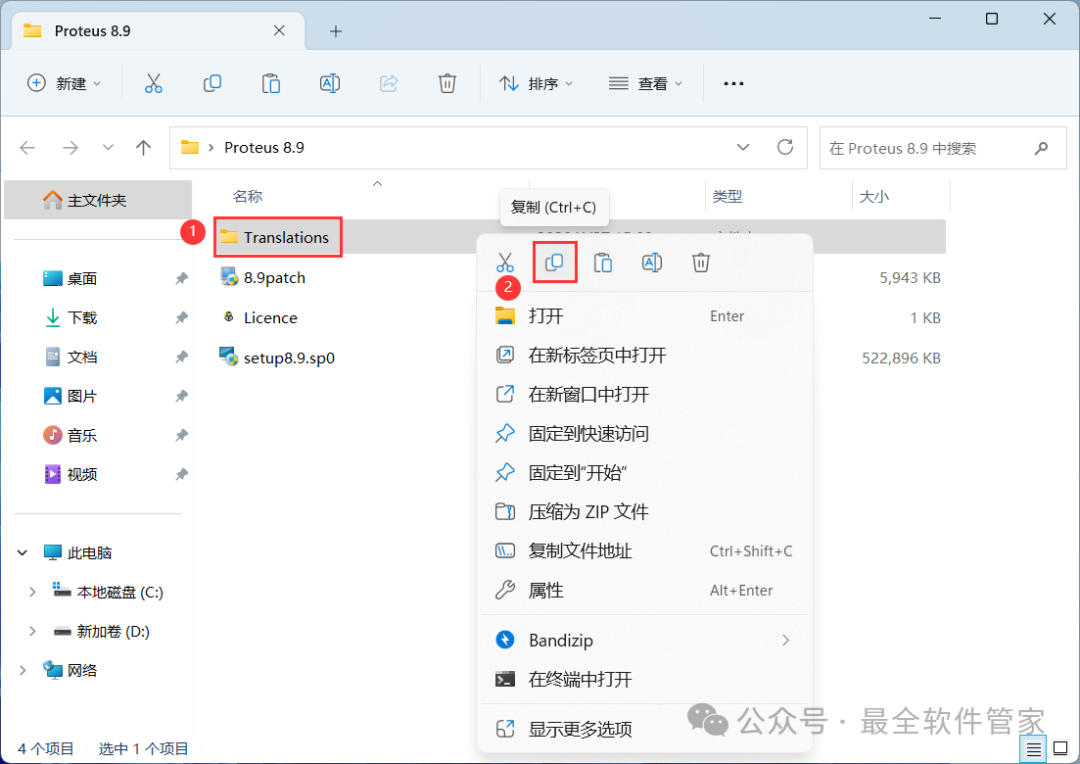Open the three-dots more options menu
This screenshot has width=1080, height=764.
click(734, 83)
